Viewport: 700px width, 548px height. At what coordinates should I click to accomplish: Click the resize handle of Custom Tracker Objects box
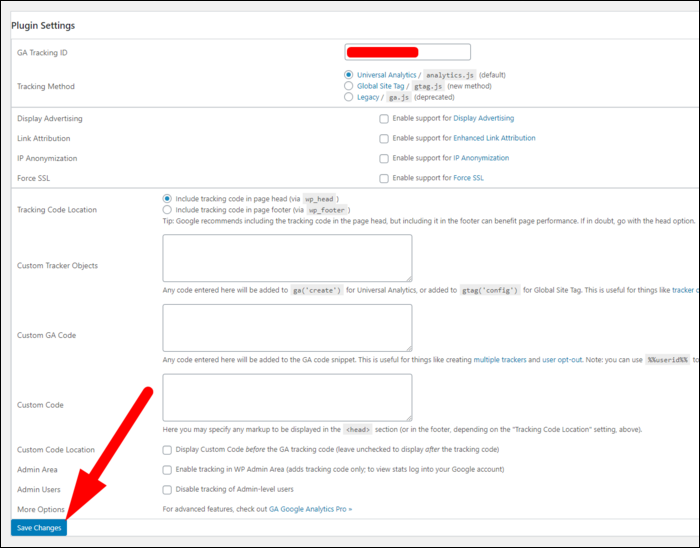coord(409,278)
